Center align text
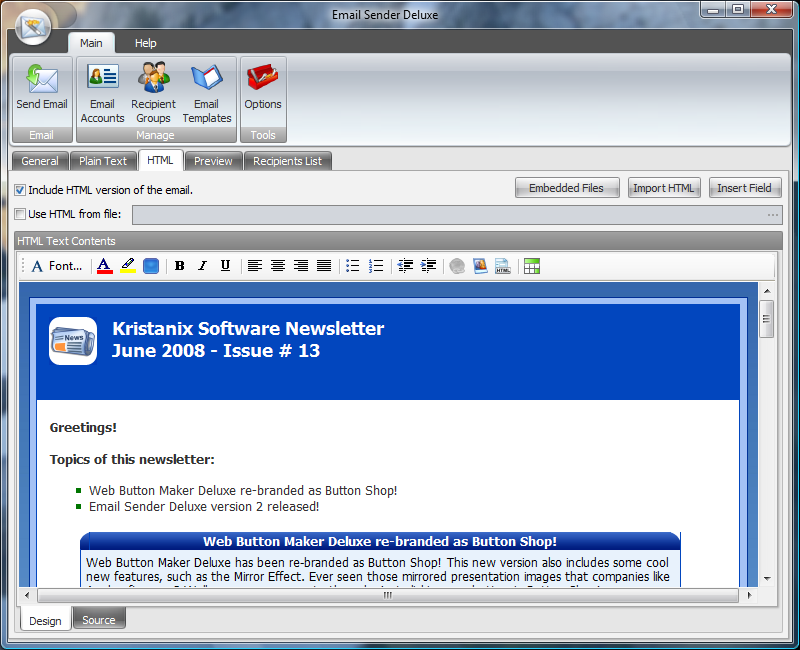 [x=278, y=266]
